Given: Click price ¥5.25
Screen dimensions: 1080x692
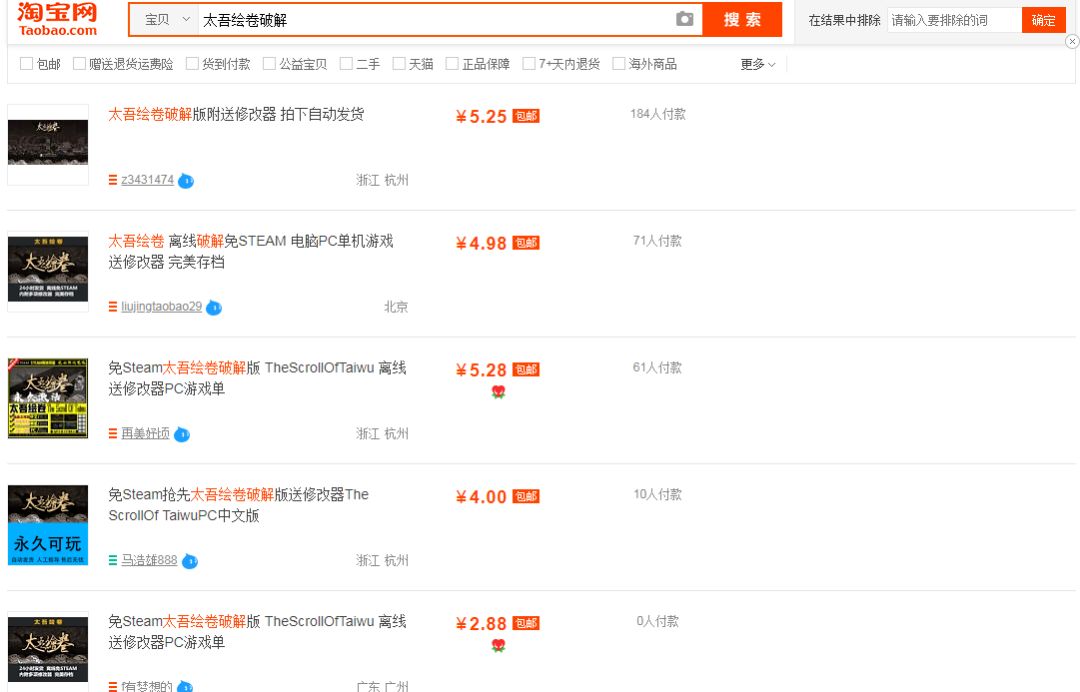Looking at the screenshot, I should point(481,116).
